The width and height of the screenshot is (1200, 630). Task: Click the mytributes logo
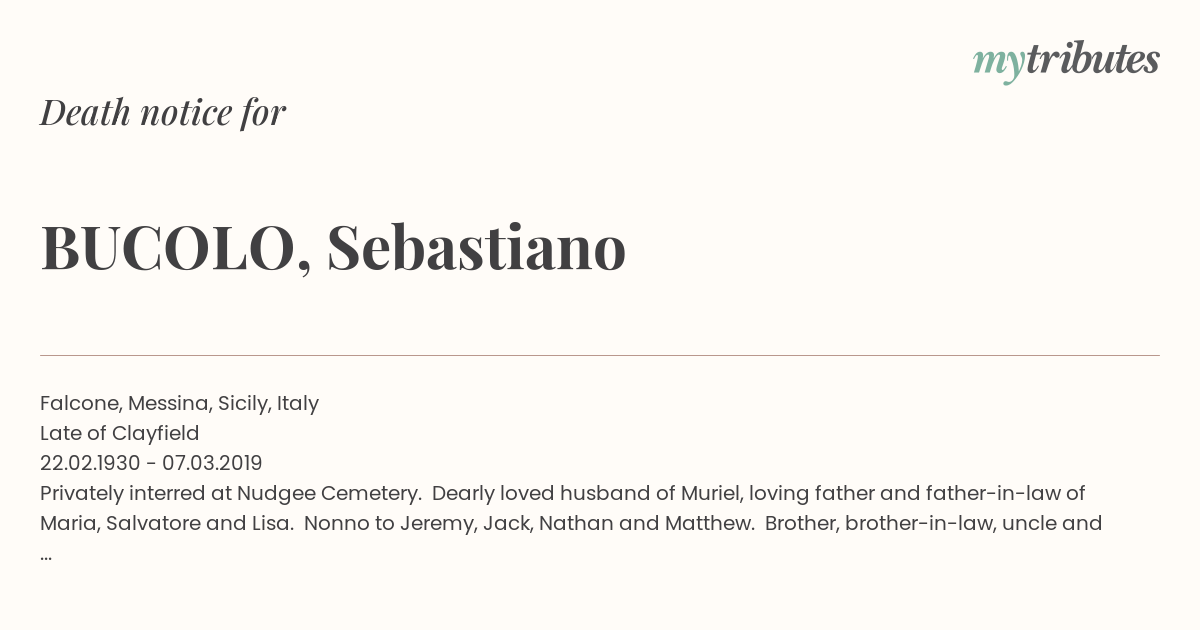[1066, 61]
